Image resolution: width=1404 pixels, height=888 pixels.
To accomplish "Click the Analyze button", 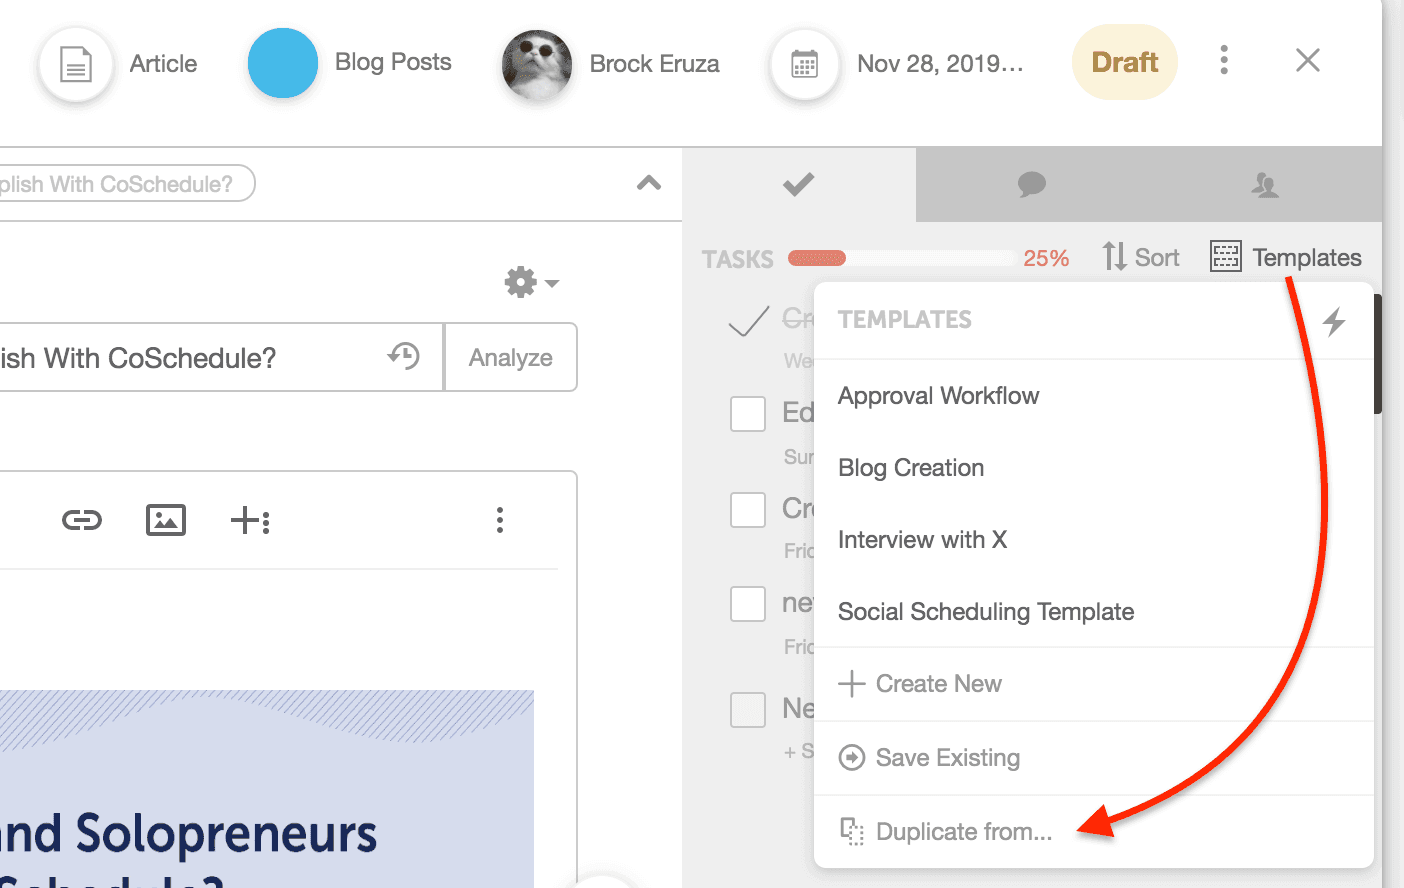I will click(x=510, y=356).
